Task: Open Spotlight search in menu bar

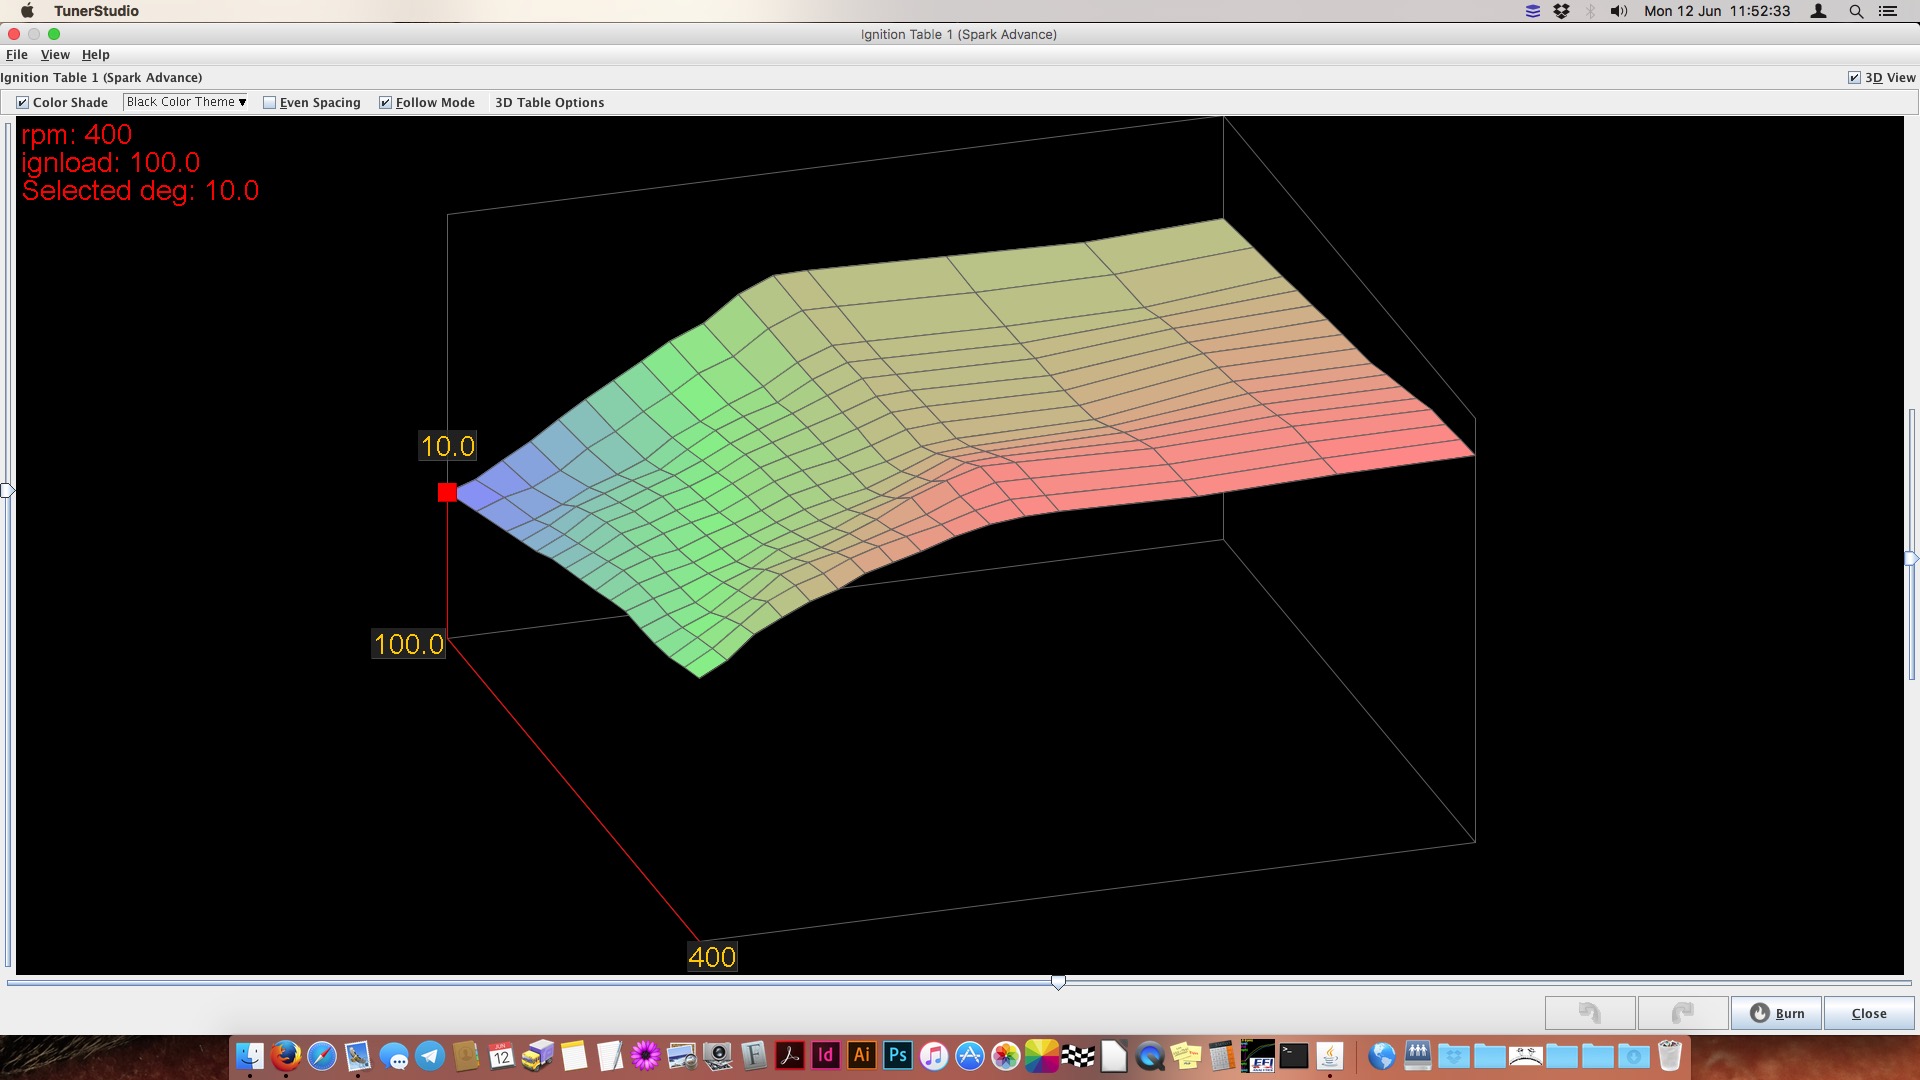Action: coord(1856,11)
